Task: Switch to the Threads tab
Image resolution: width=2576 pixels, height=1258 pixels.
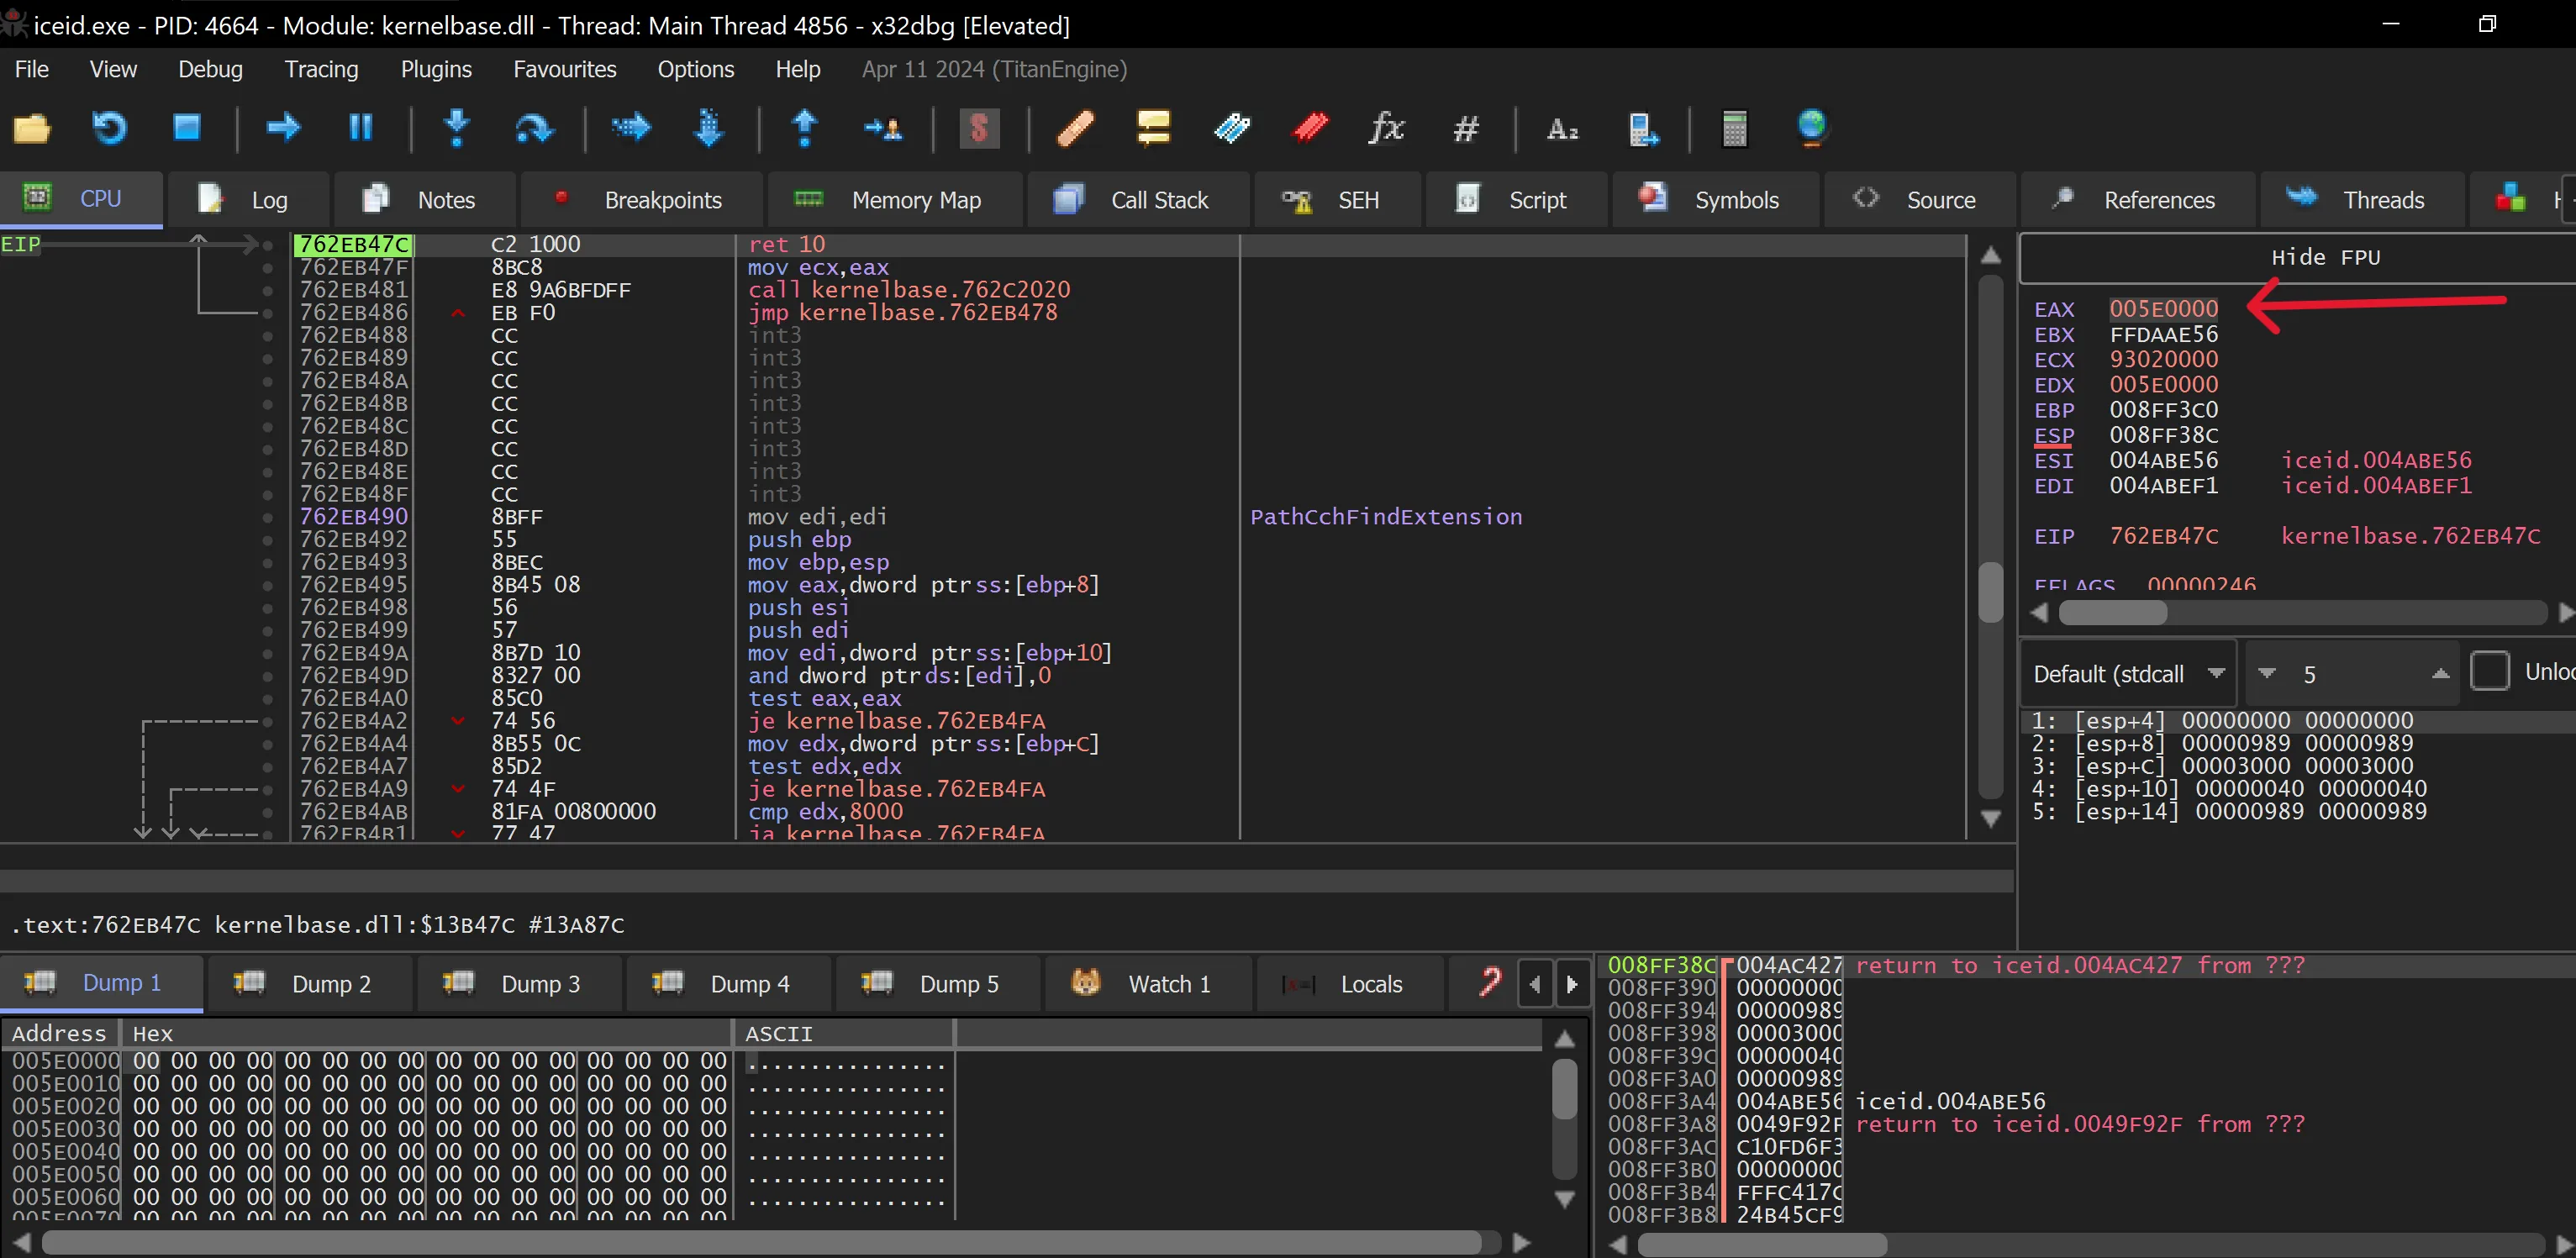Action: coord(2362,200)
